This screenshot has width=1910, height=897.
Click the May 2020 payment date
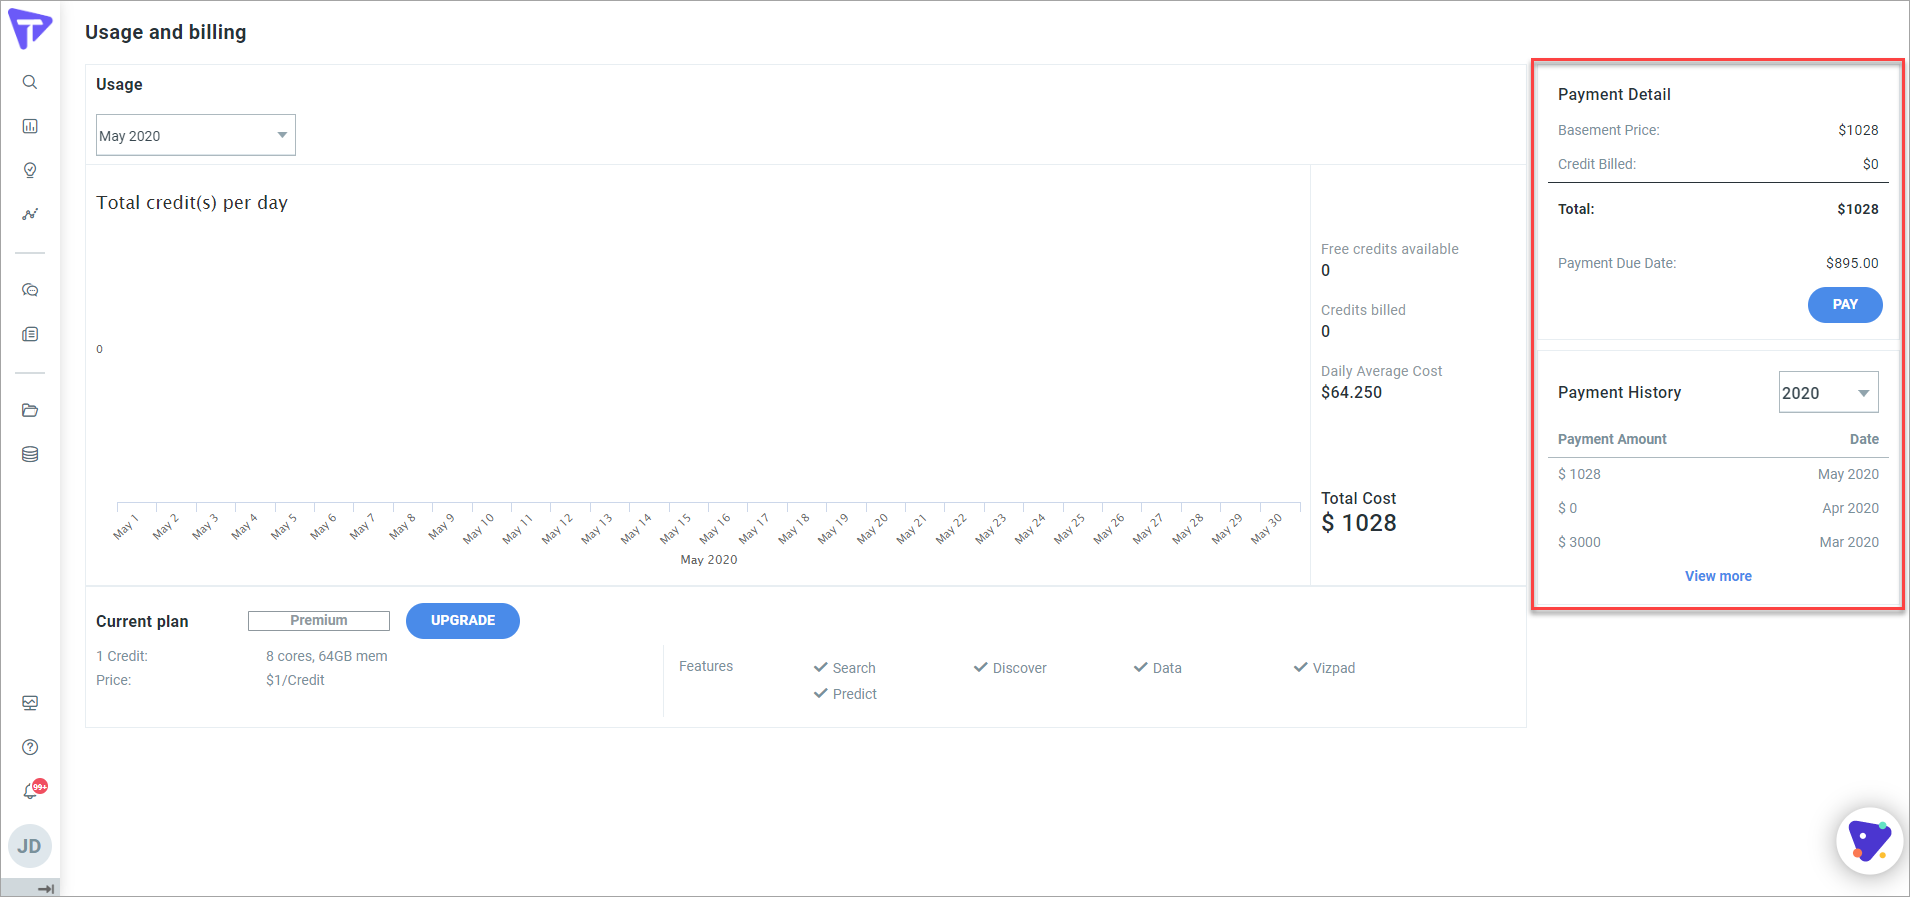1848,474
